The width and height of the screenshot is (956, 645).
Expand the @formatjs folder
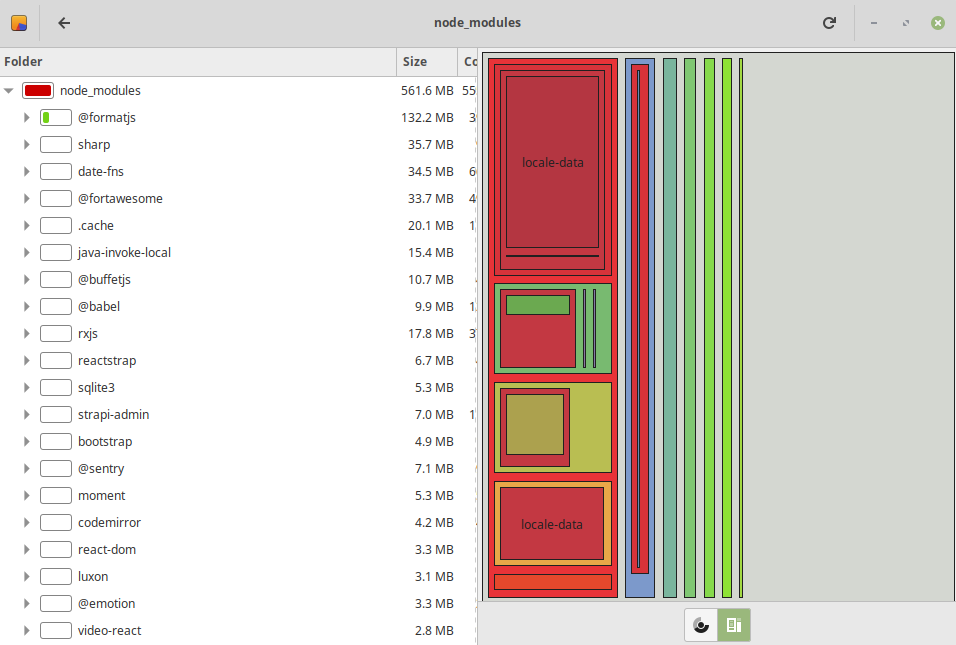(27, 118)
